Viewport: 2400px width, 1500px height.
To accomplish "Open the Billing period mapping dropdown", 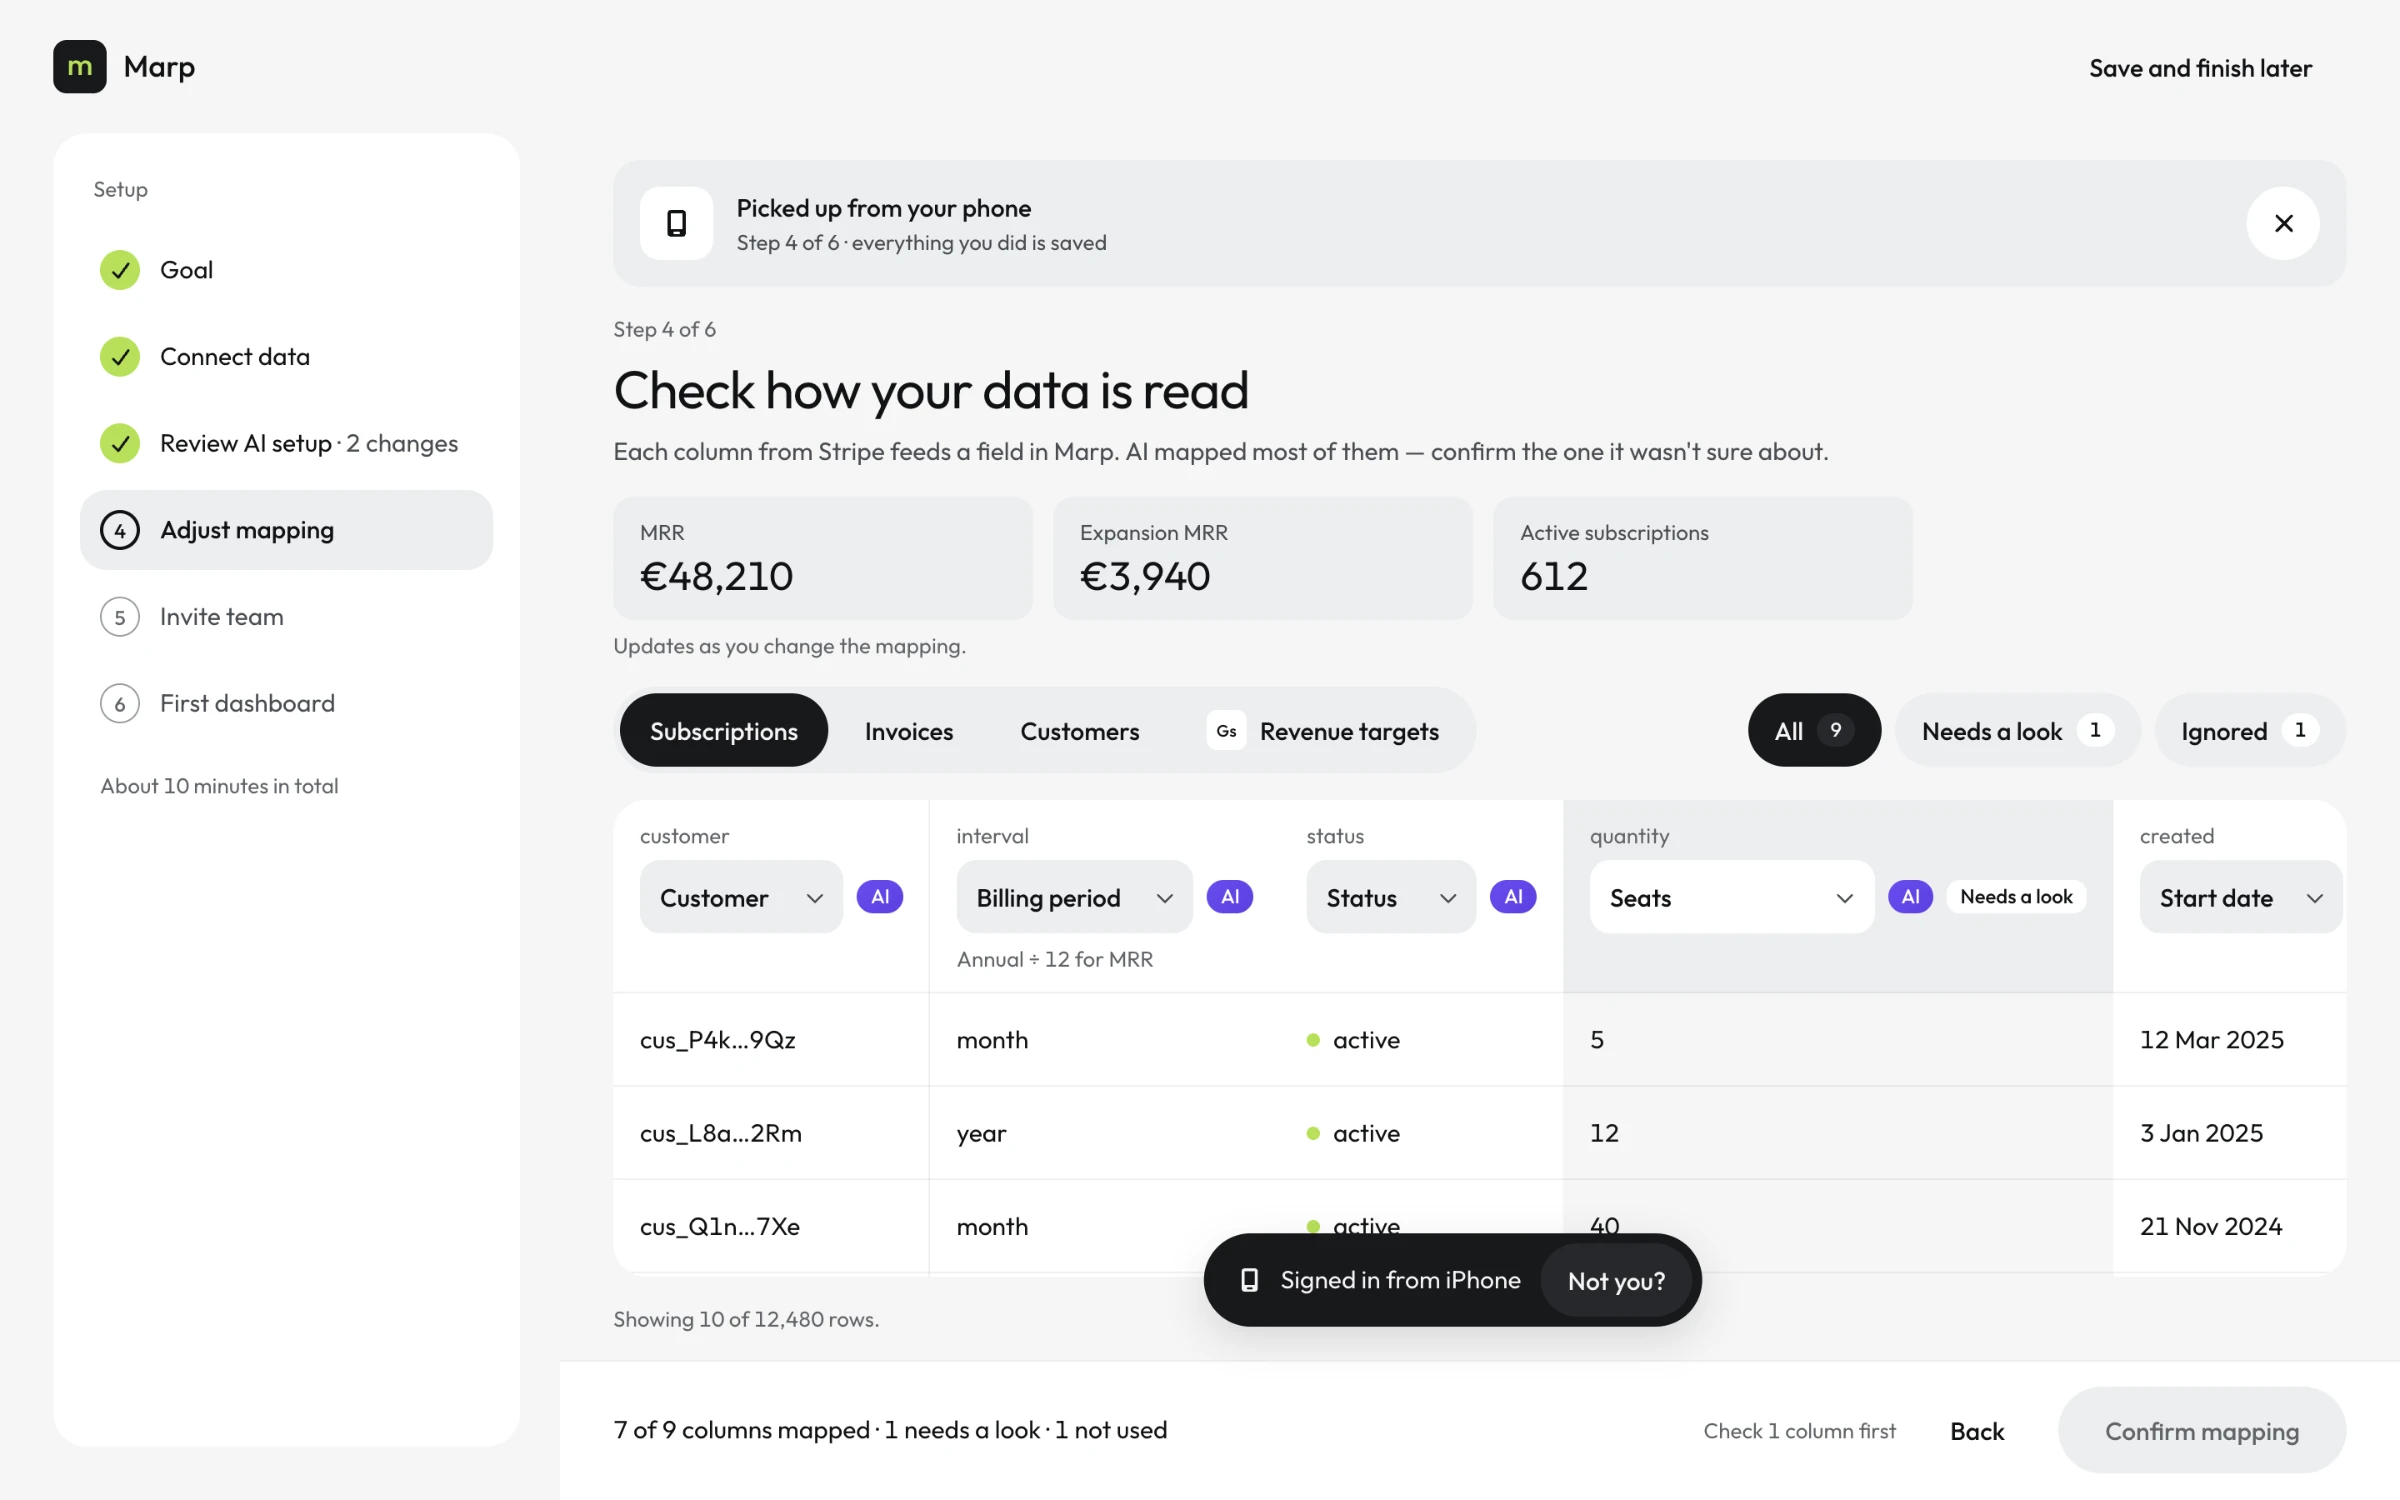I will click(1074, 897).
